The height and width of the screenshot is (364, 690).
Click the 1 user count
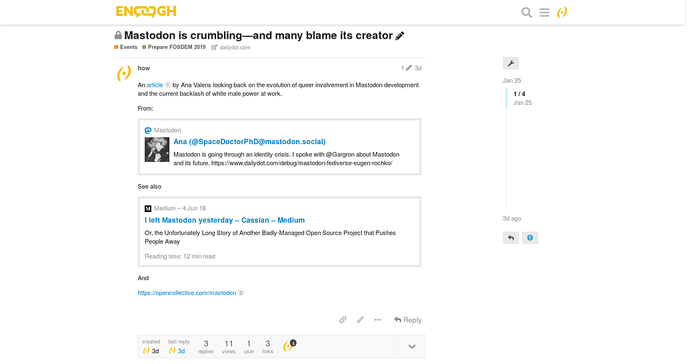click(x=249, y=346)
